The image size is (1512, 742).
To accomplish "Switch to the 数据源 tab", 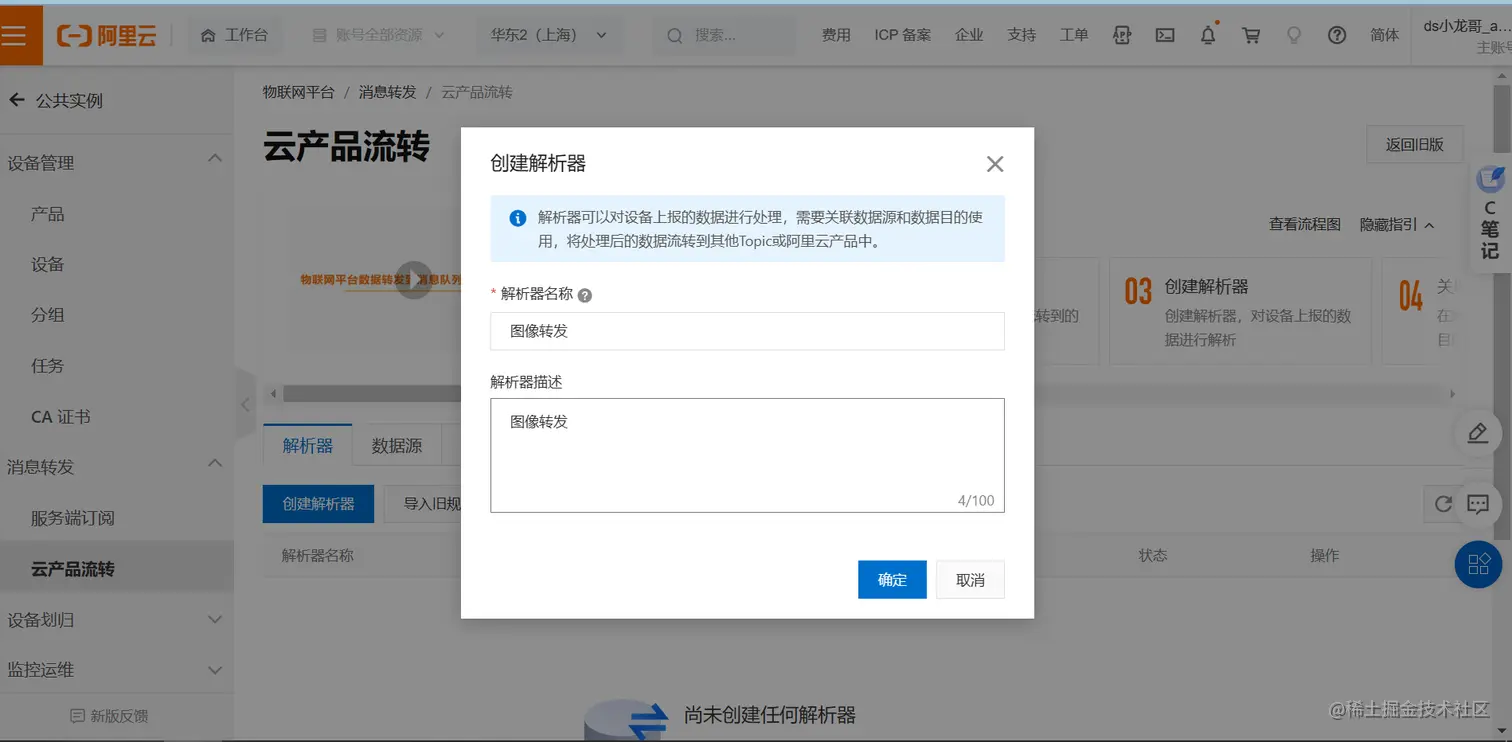I will click(x=398, y=444).
